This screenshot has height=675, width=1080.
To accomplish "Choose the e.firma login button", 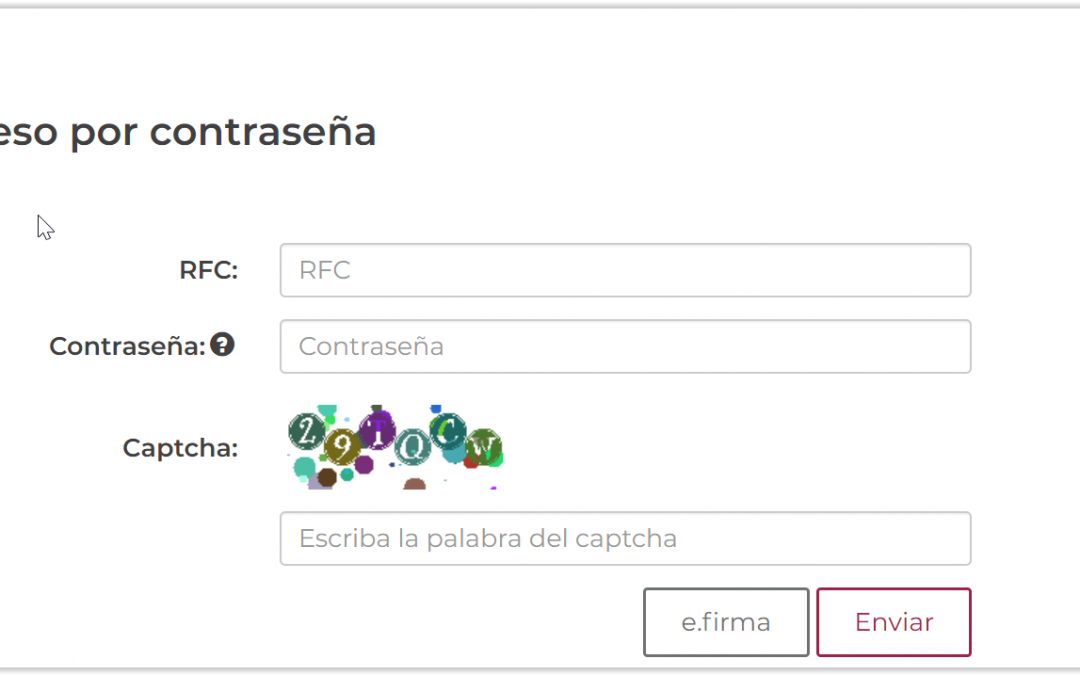I will click(726, 622).
